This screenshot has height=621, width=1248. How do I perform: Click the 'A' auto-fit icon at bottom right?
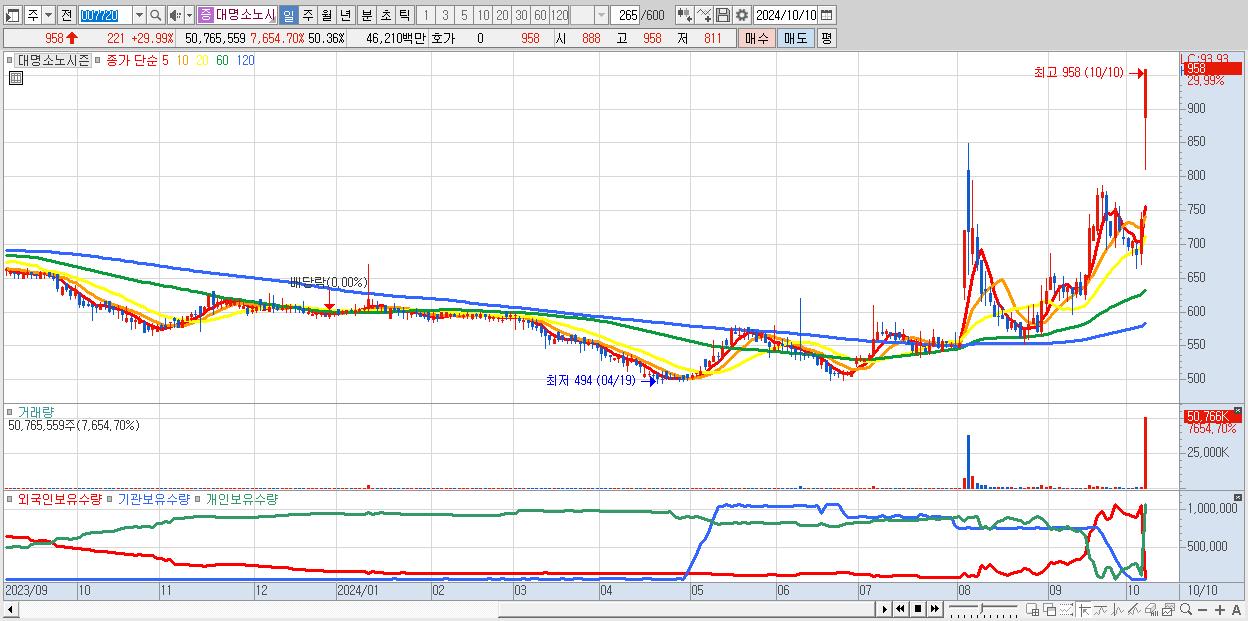point(1236,610)
